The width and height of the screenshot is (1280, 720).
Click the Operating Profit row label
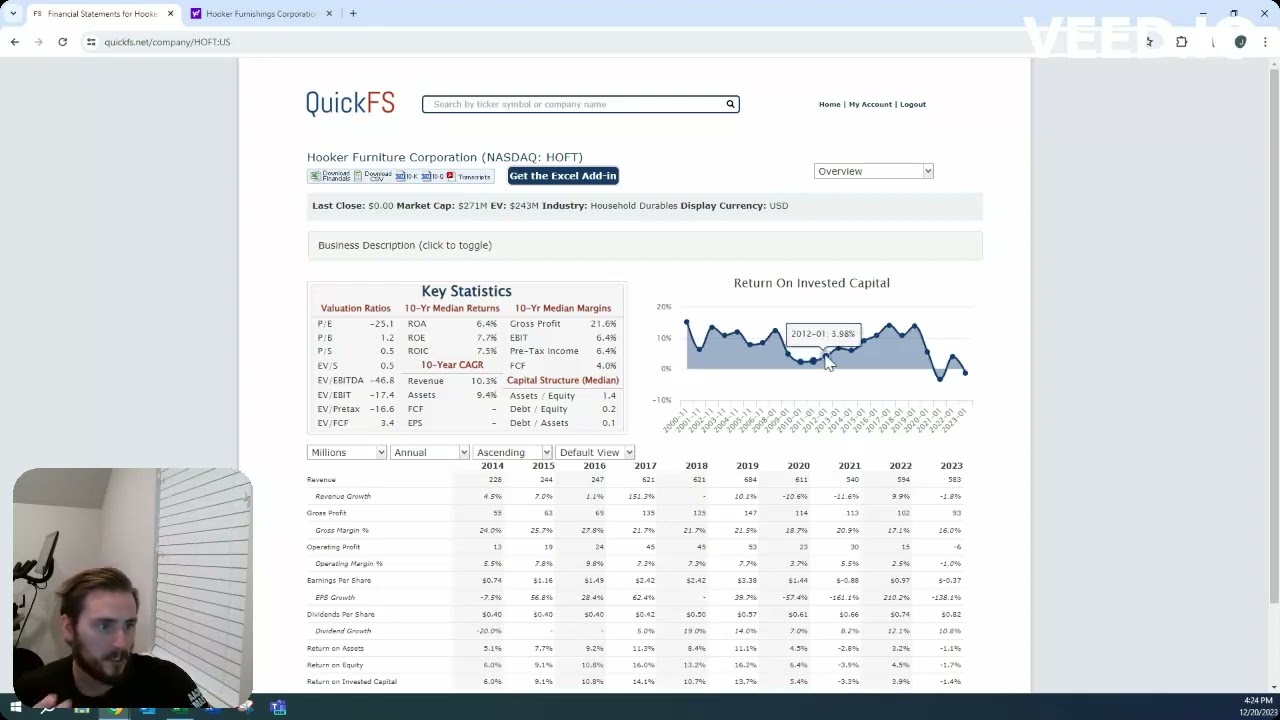click(x=333, y=547)
